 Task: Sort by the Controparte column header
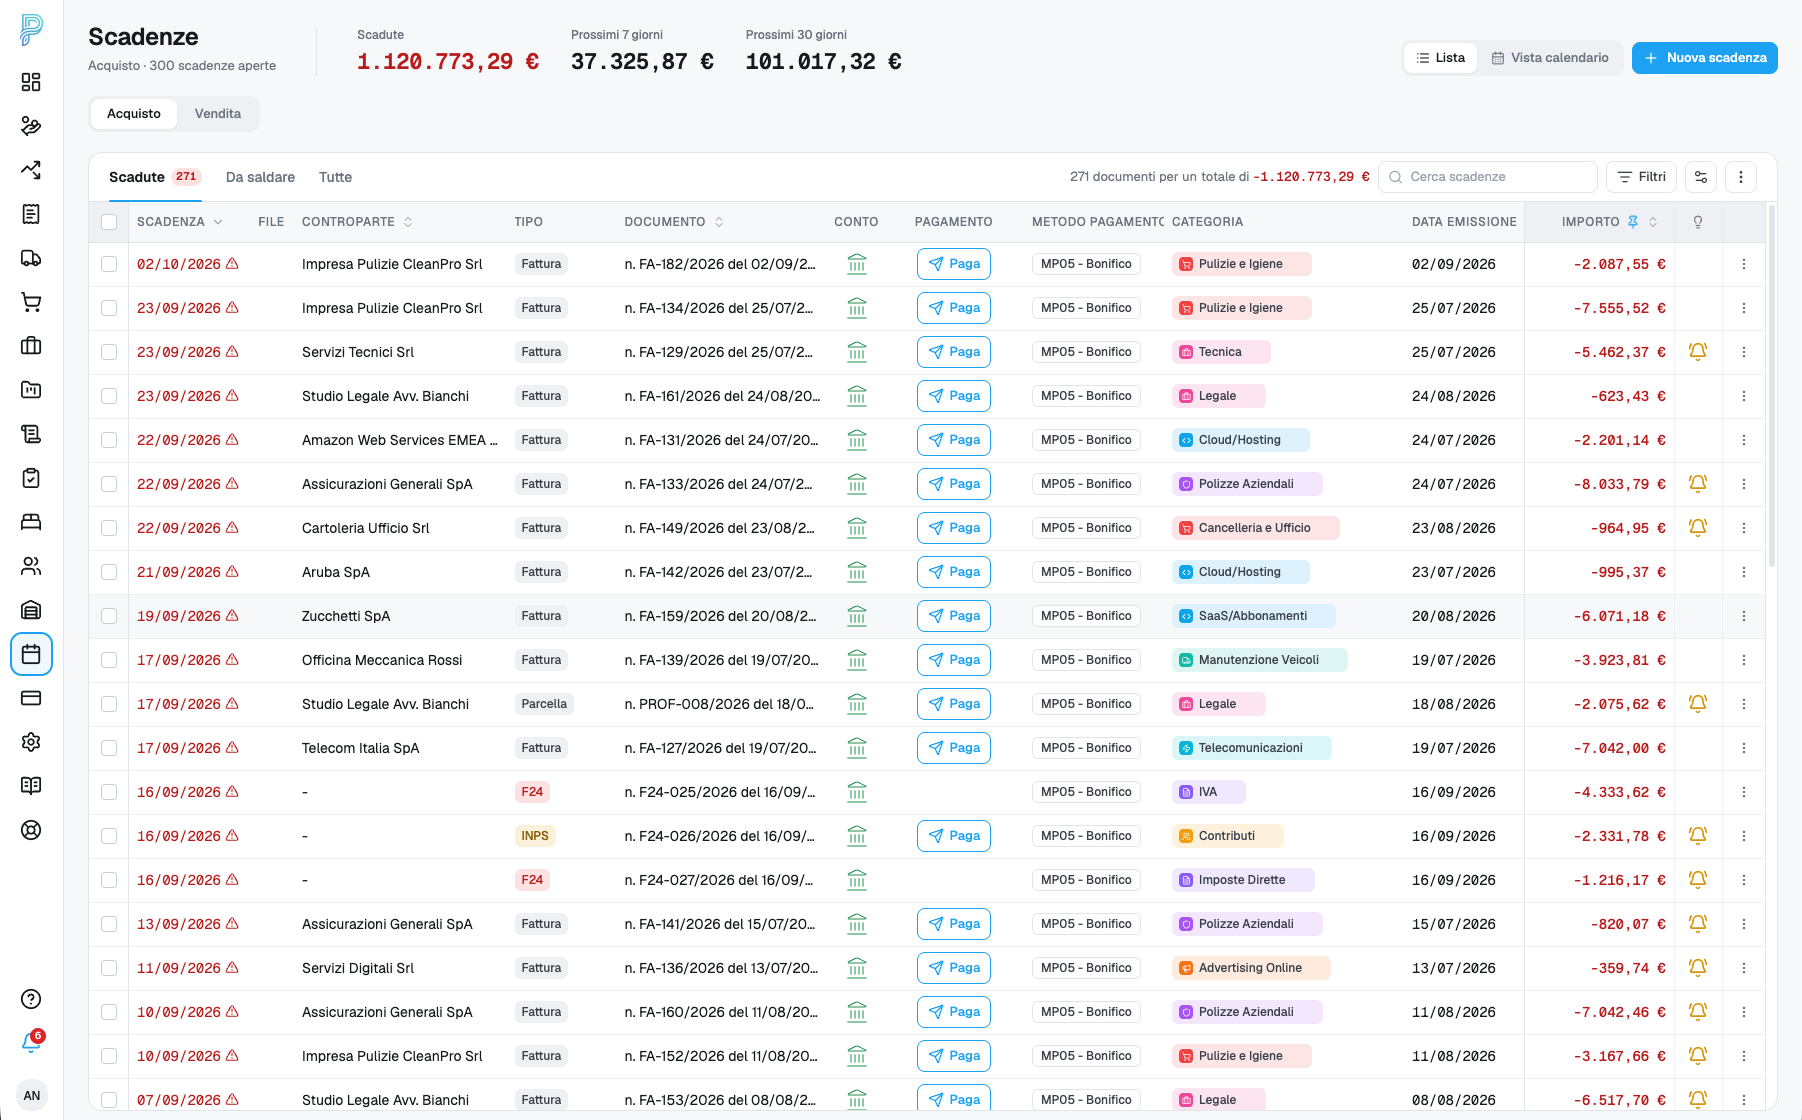(x=357, y=222)
